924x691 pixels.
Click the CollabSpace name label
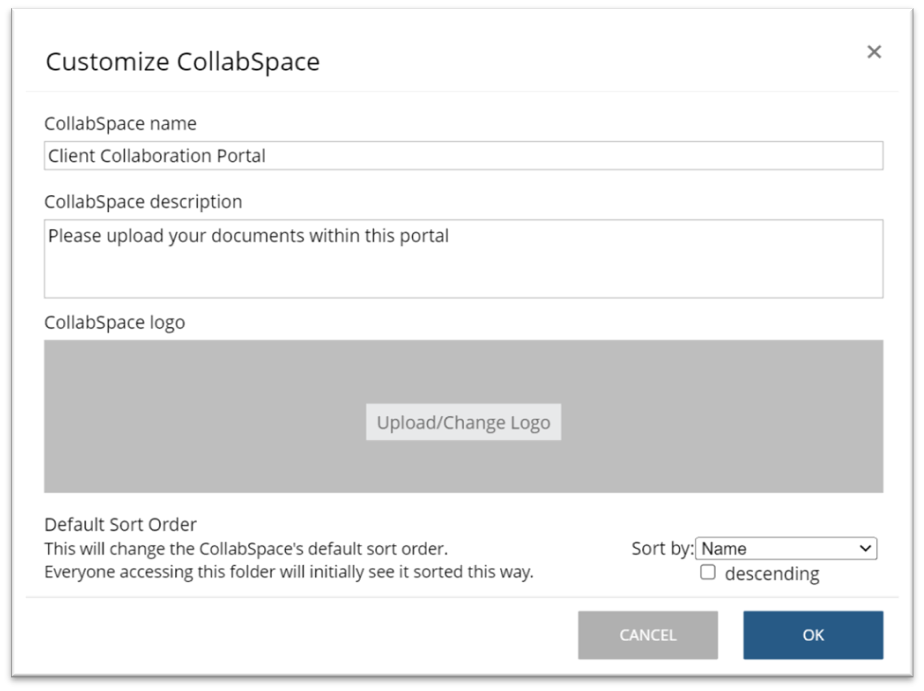pos(119,123)
